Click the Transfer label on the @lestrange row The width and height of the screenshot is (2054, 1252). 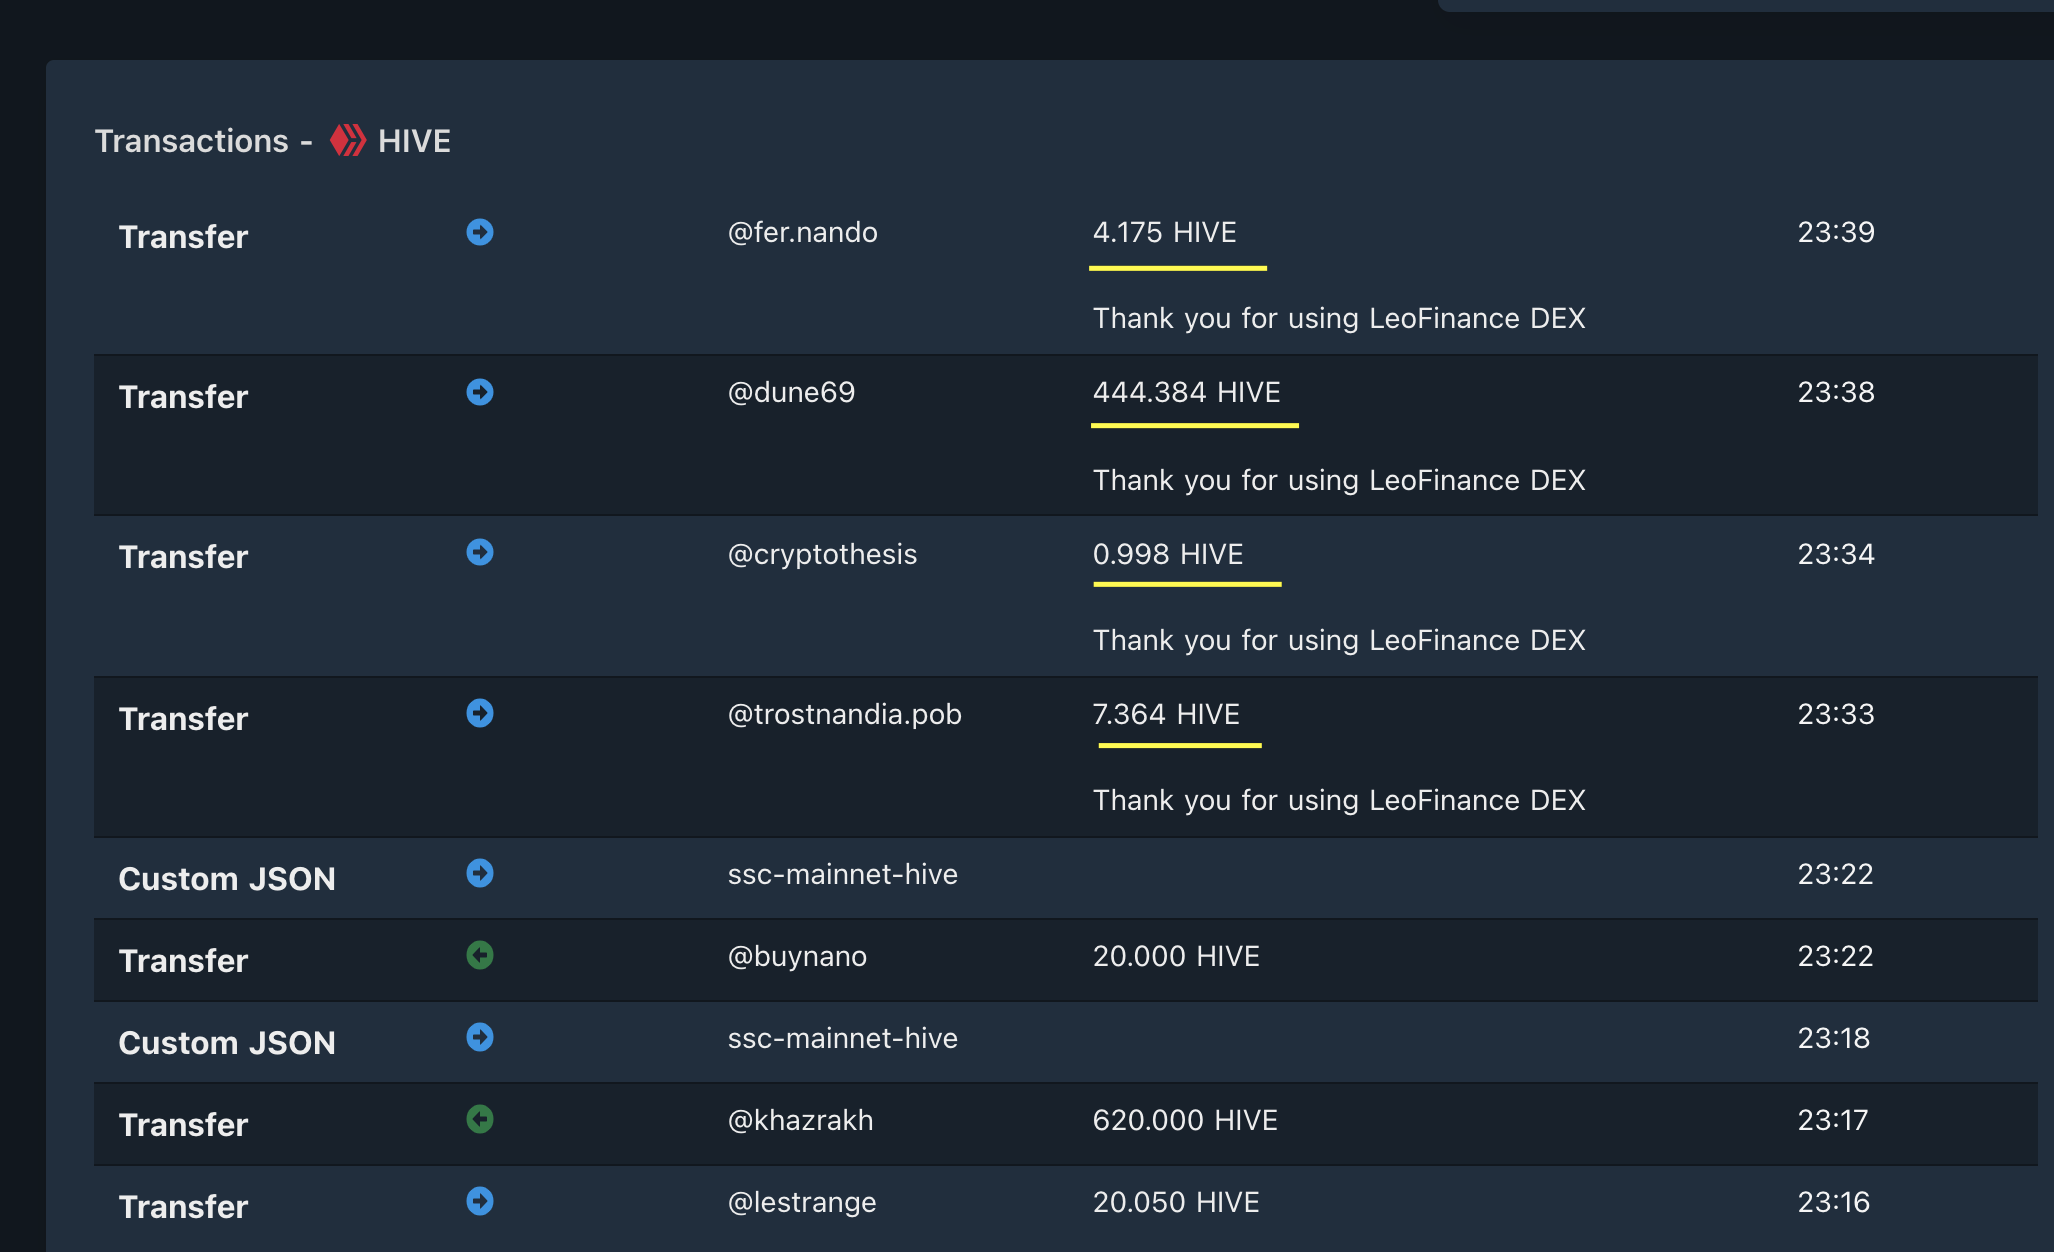(x=183, y=1207)
